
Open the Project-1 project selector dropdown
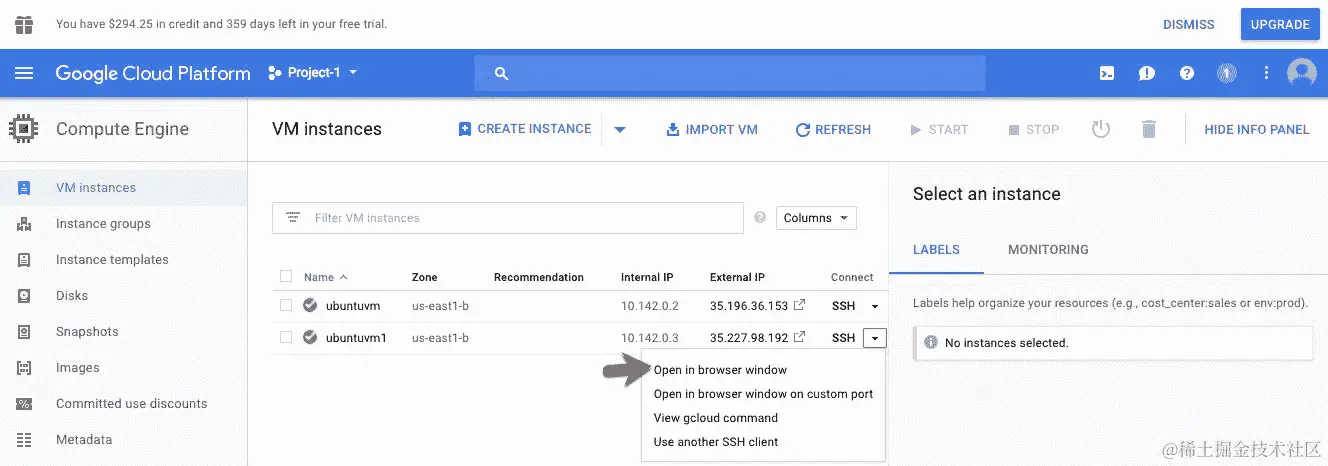click(313, 73)
